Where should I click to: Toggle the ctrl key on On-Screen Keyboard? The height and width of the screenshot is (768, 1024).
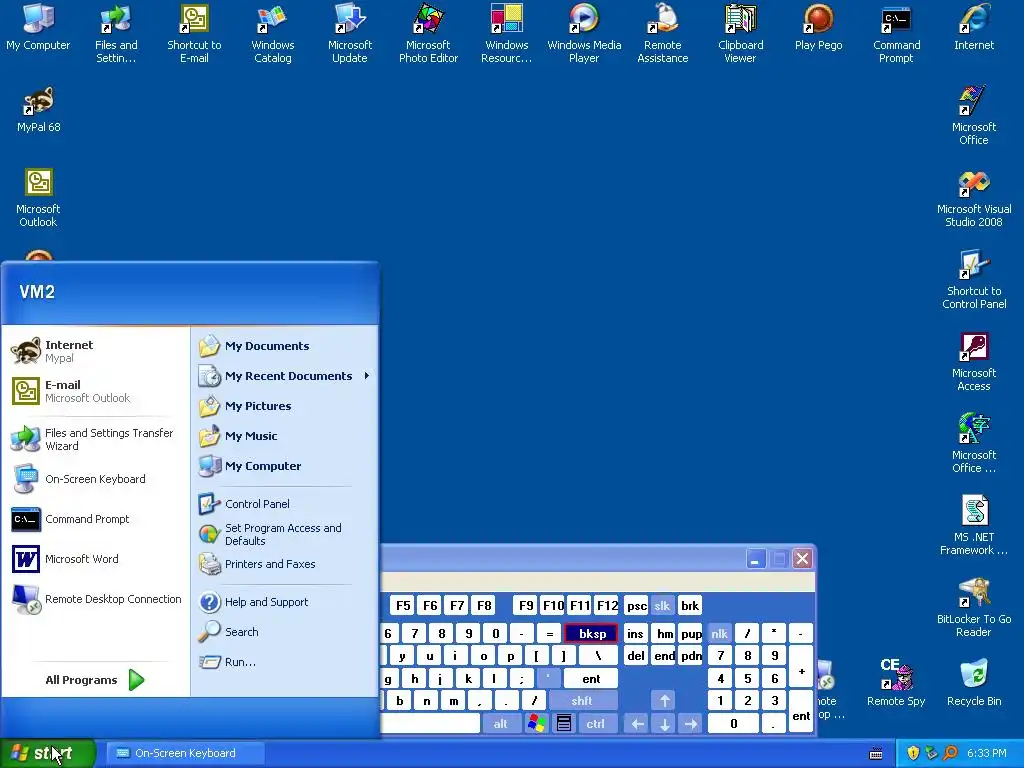click(595, 724)
